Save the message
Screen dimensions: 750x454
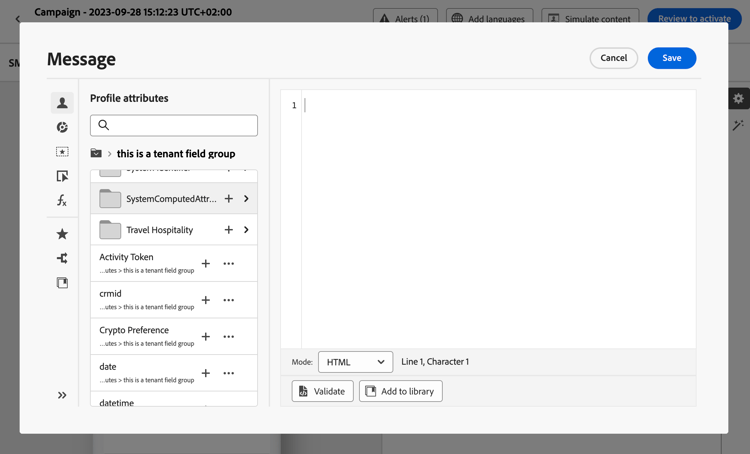pos(672,58)
